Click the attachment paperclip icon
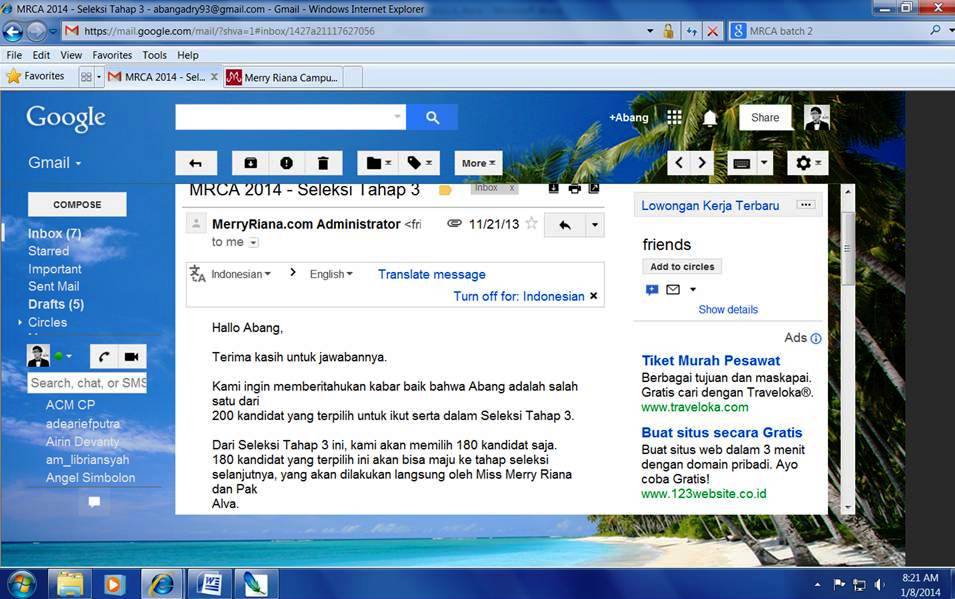 [x=454, y=224]
